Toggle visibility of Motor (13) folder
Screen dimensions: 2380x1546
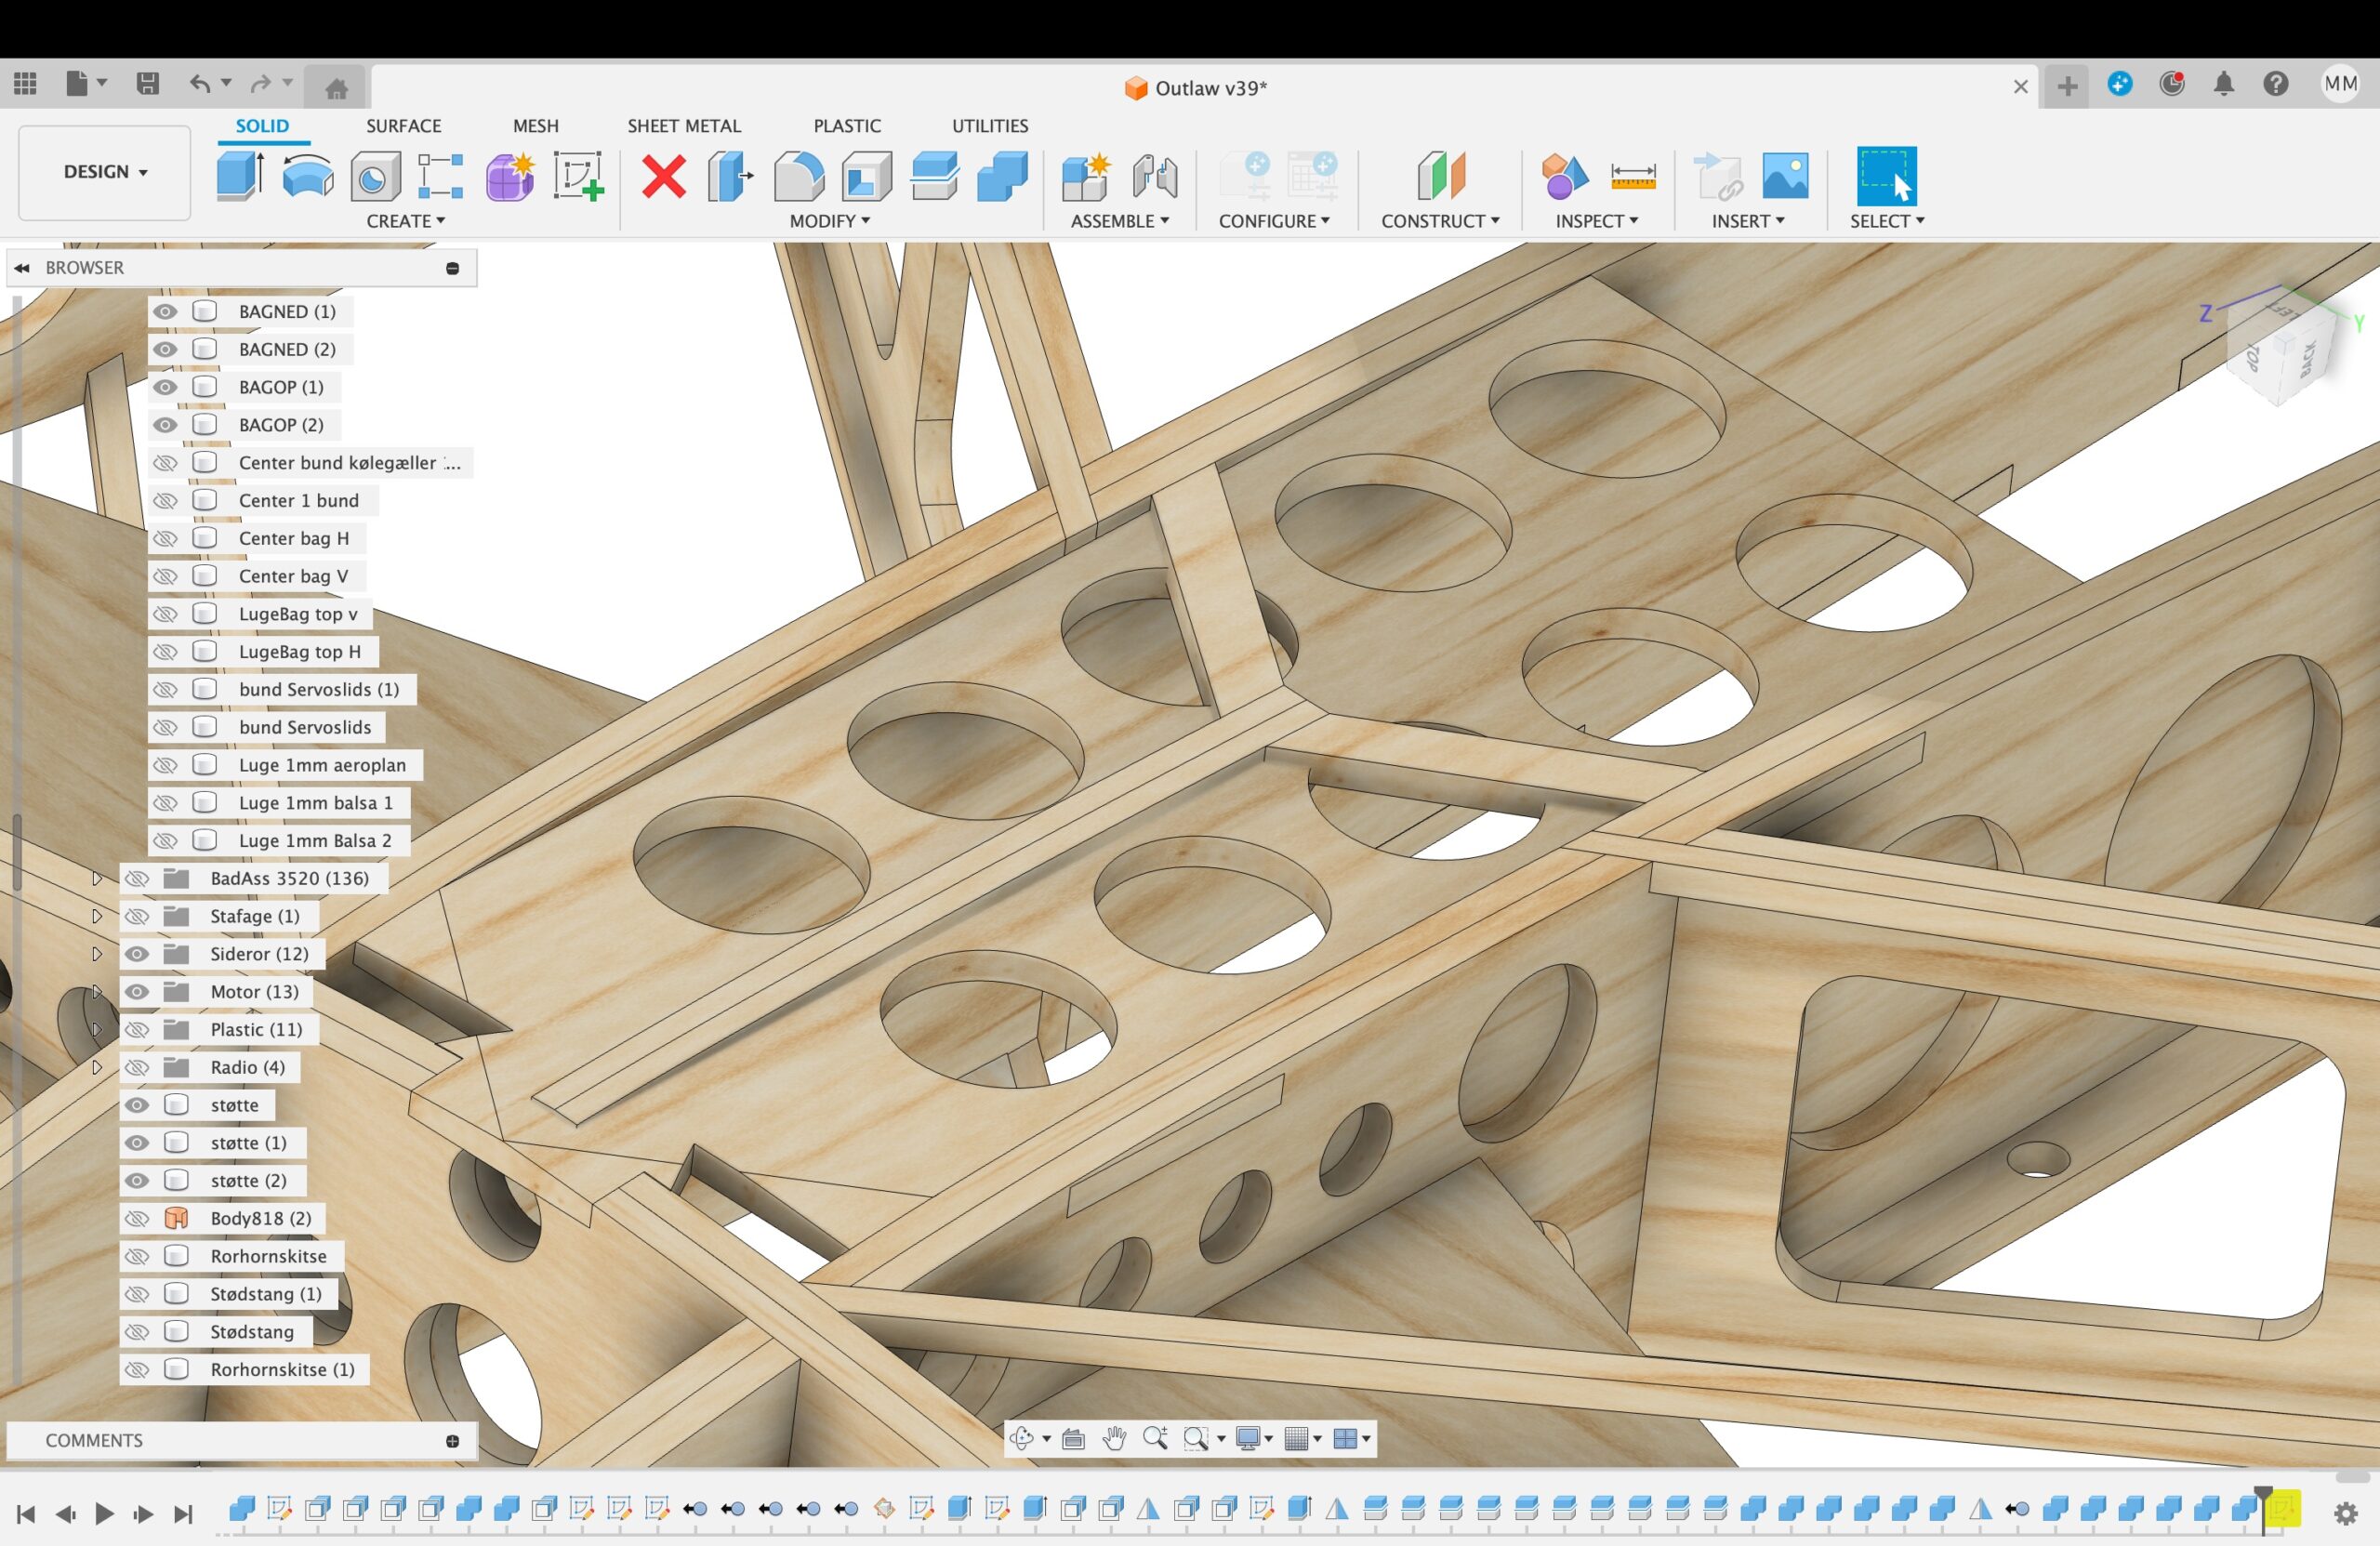(137, 992)
